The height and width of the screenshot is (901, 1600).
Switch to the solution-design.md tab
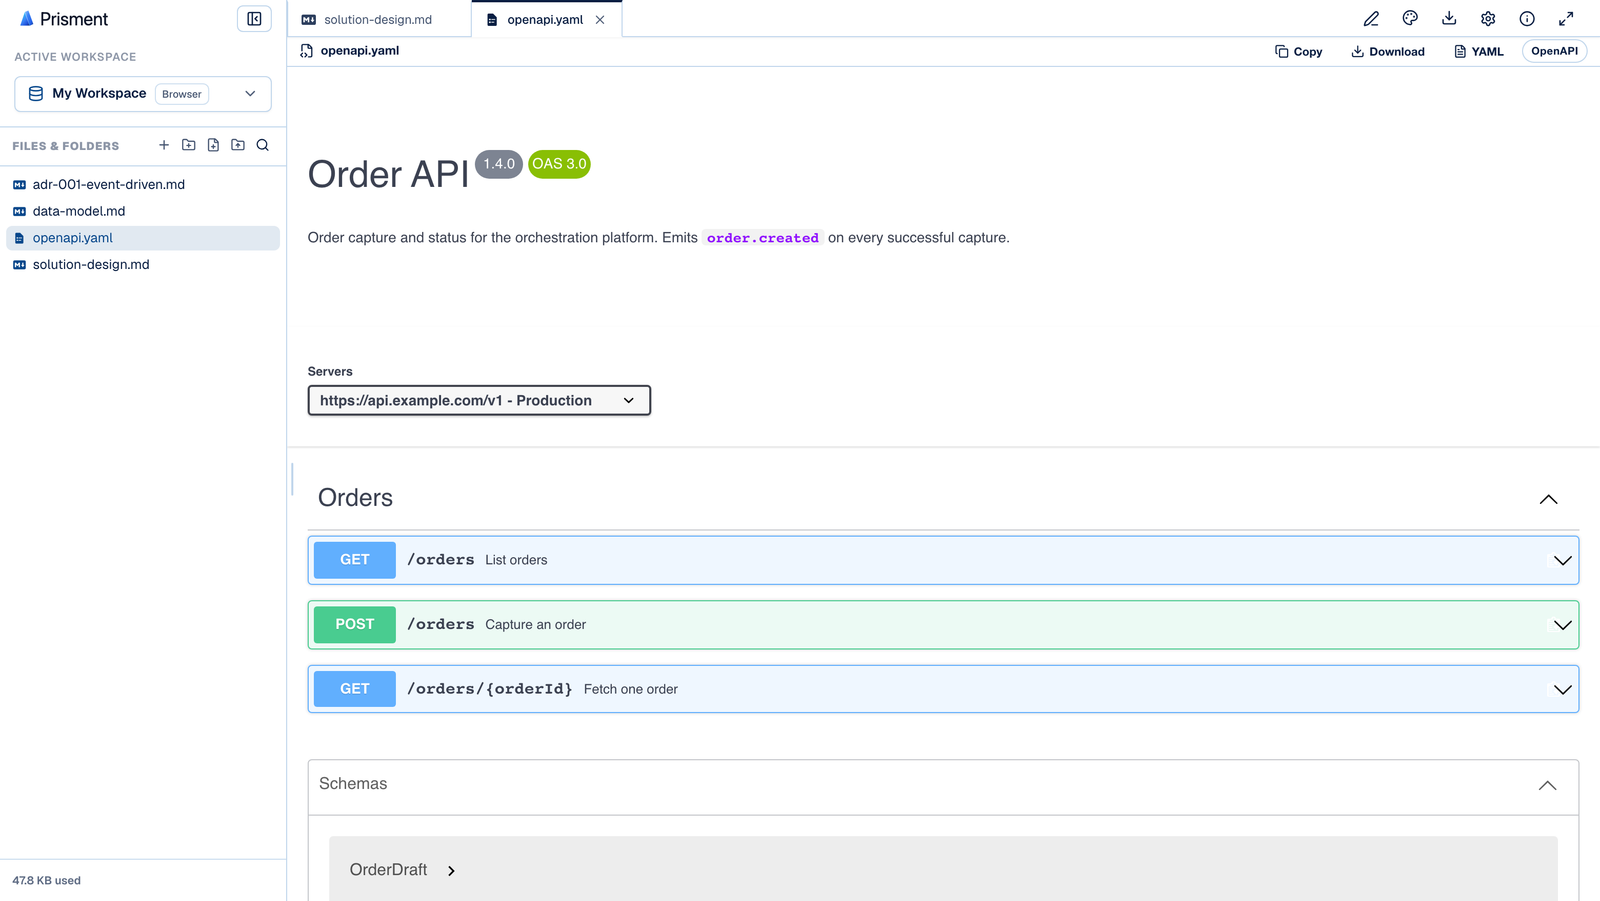coord(379,19)
